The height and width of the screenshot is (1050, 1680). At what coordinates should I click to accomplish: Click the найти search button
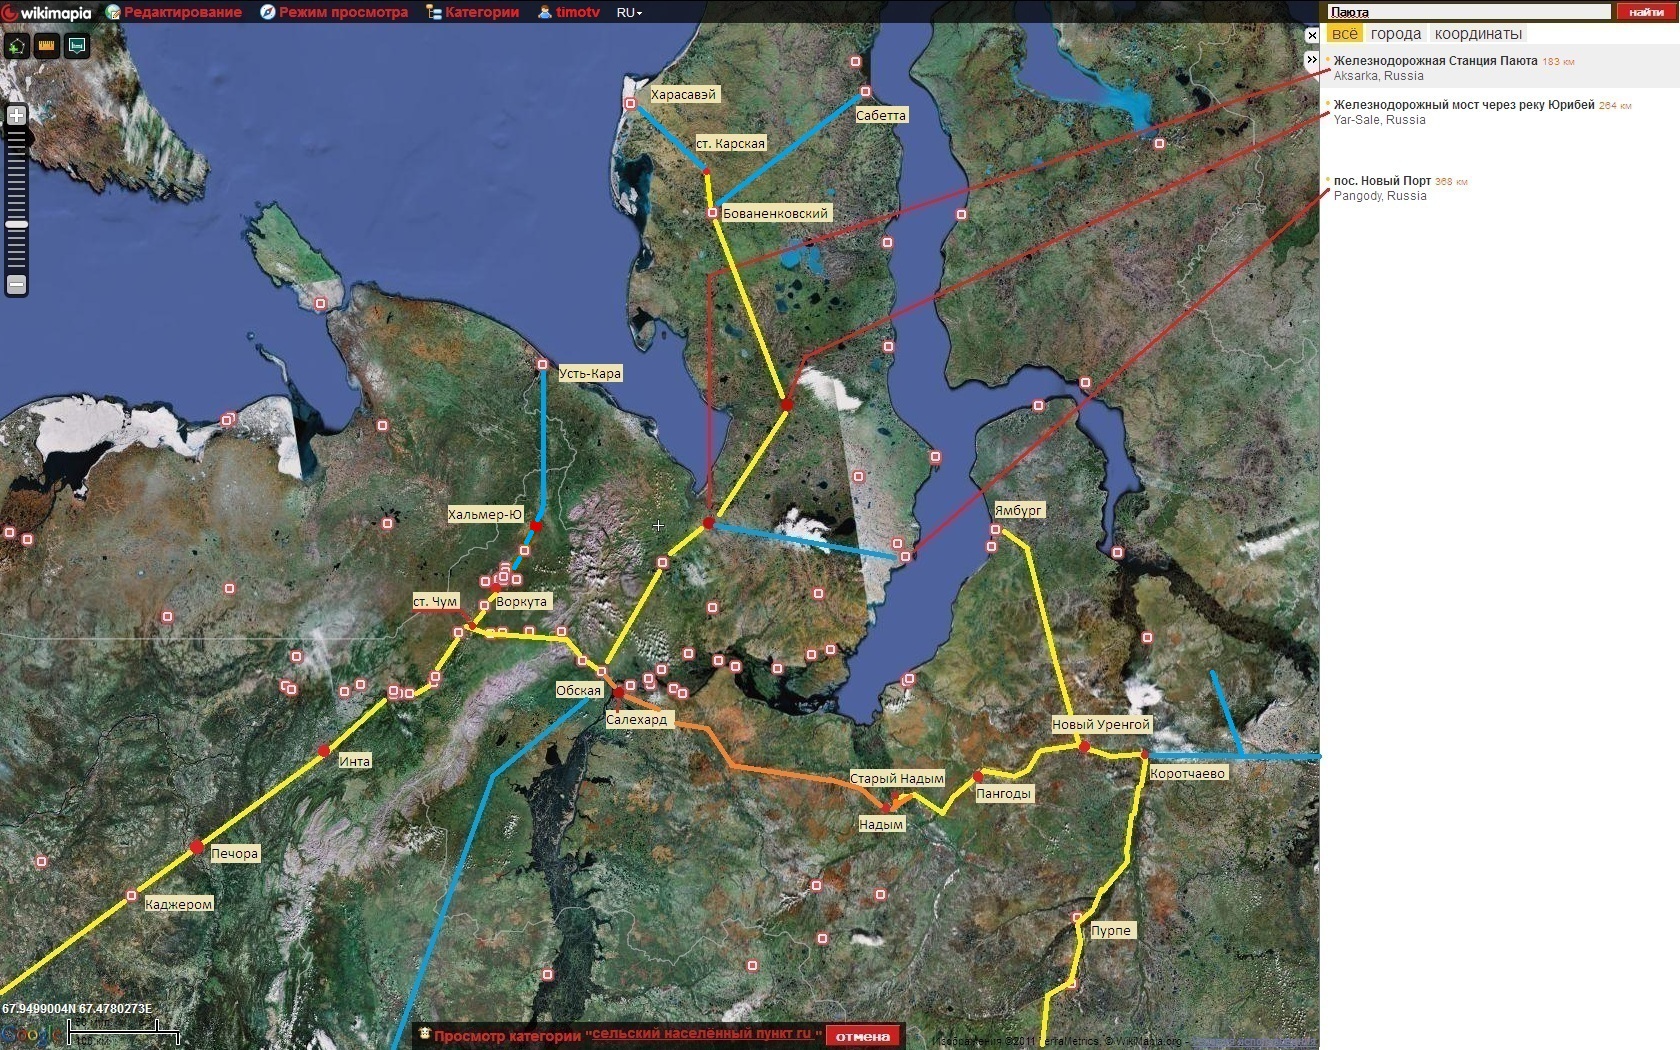[1645, 12]
